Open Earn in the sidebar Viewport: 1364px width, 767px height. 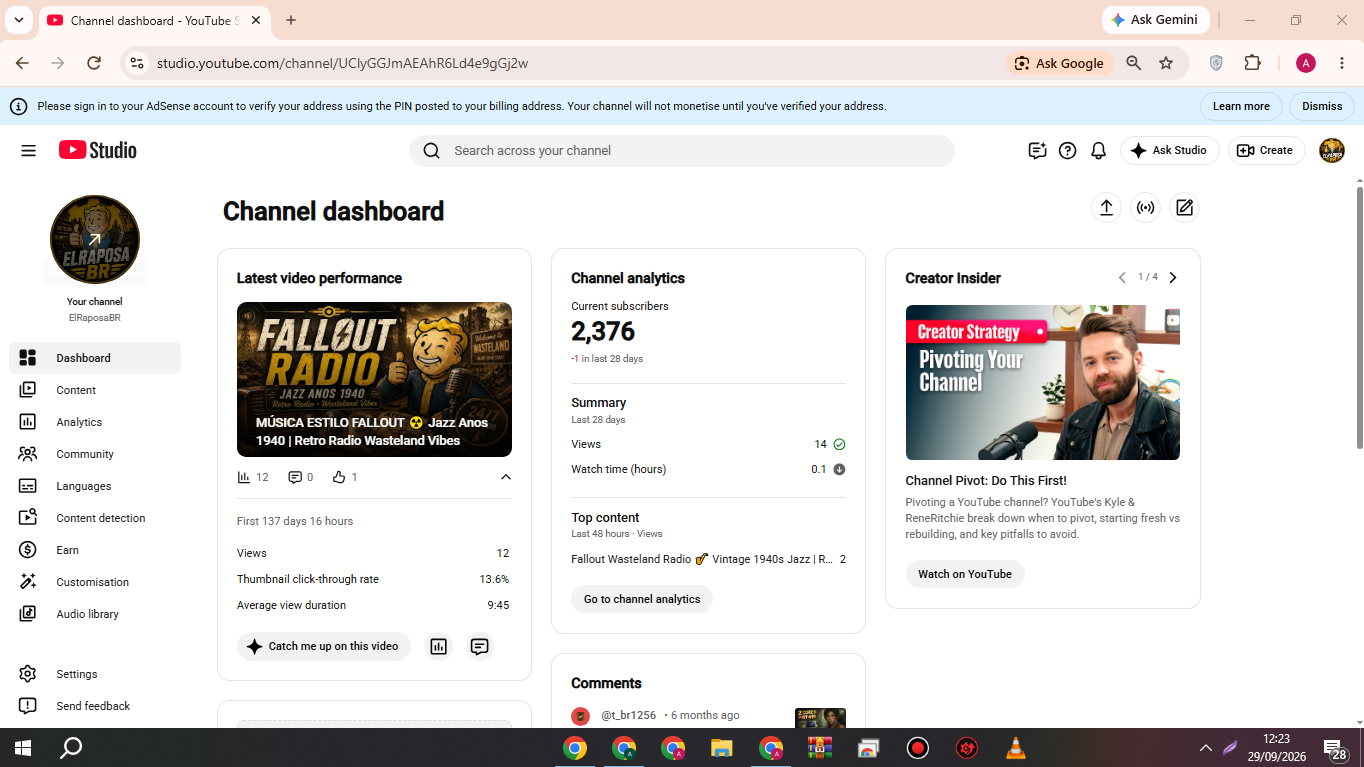tap(95, 550)
